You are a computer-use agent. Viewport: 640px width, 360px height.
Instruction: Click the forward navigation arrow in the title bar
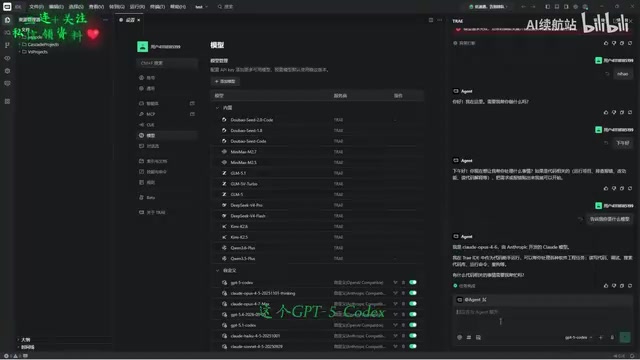click(x=533, y=7)
